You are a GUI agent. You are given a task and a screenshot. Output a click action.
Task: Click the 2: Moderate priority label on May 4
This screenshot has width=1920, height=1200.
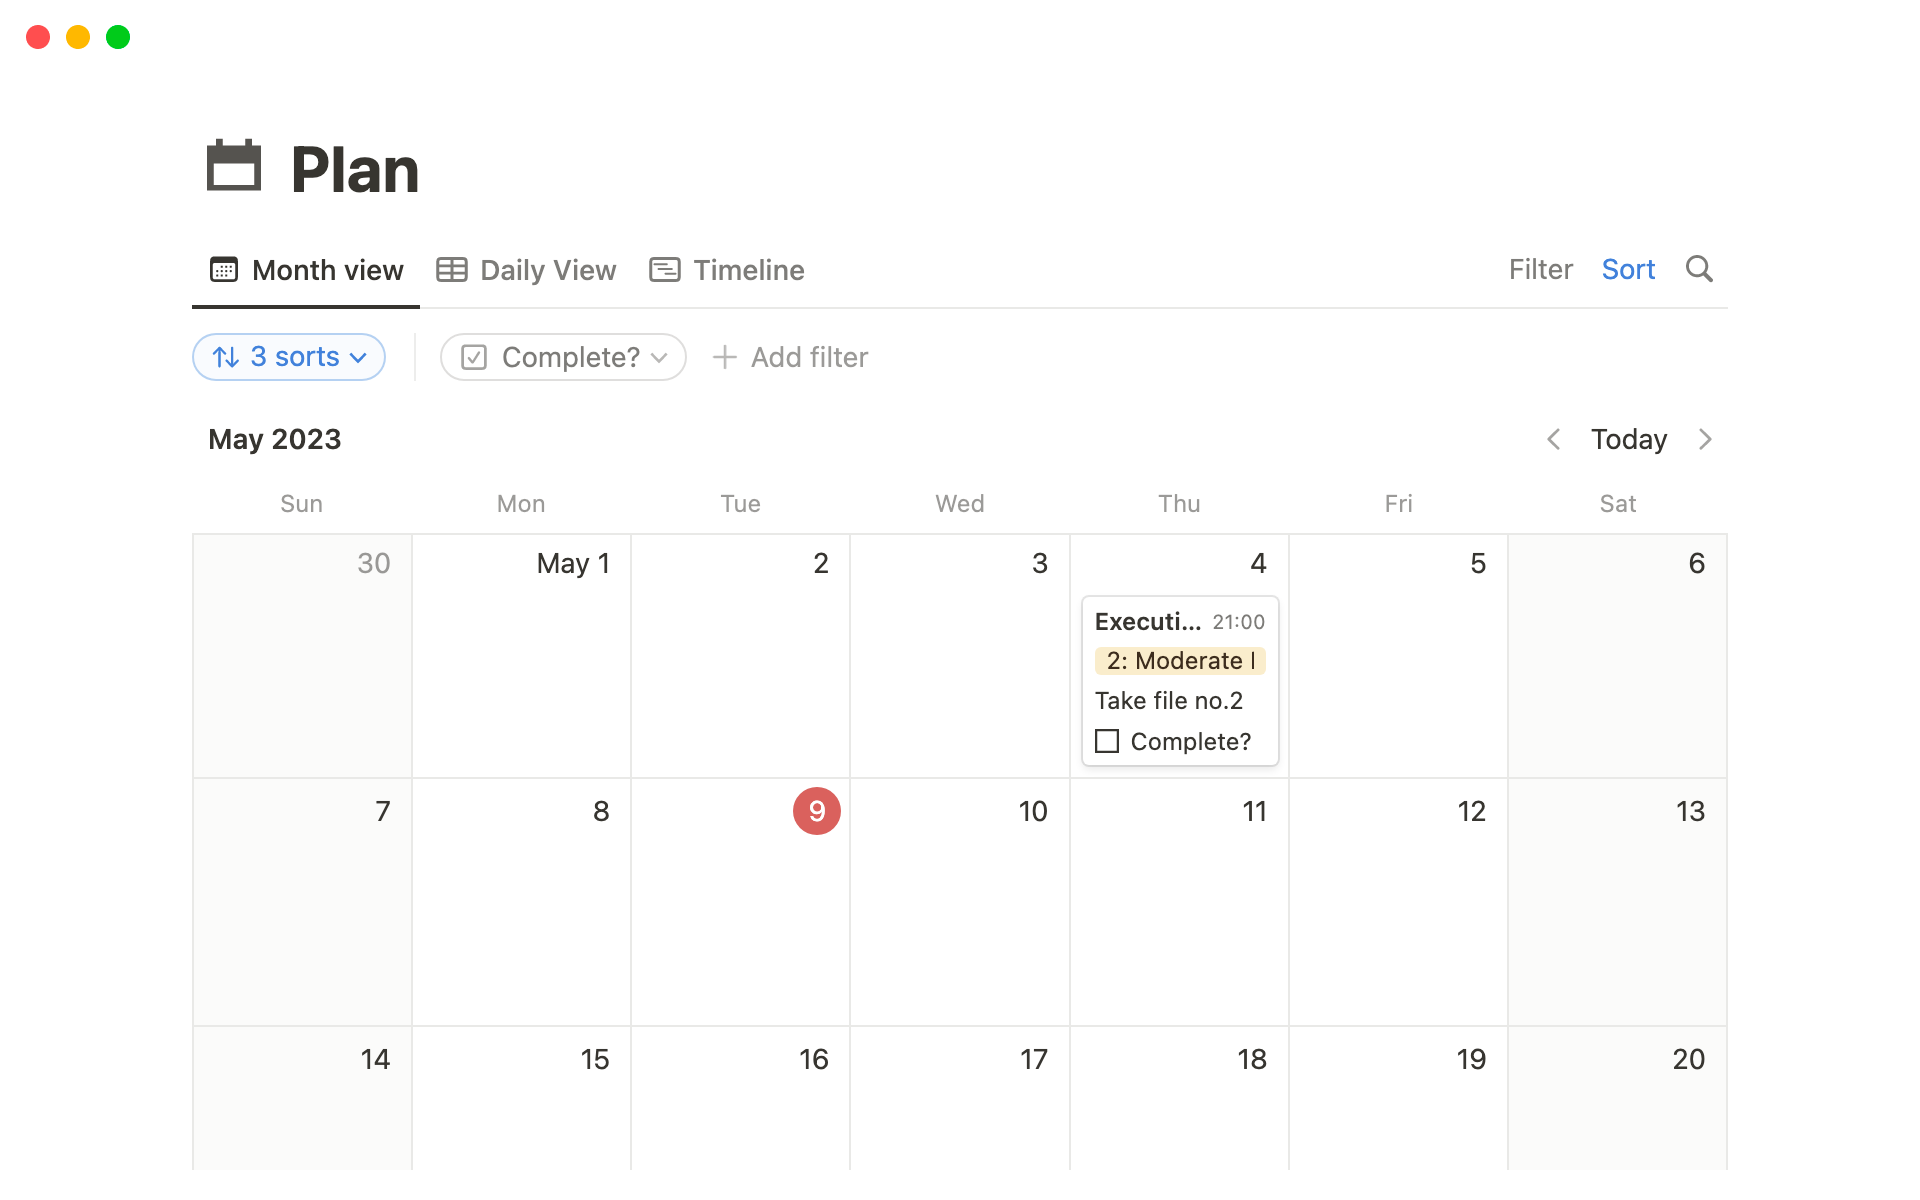coord(1178,661)
